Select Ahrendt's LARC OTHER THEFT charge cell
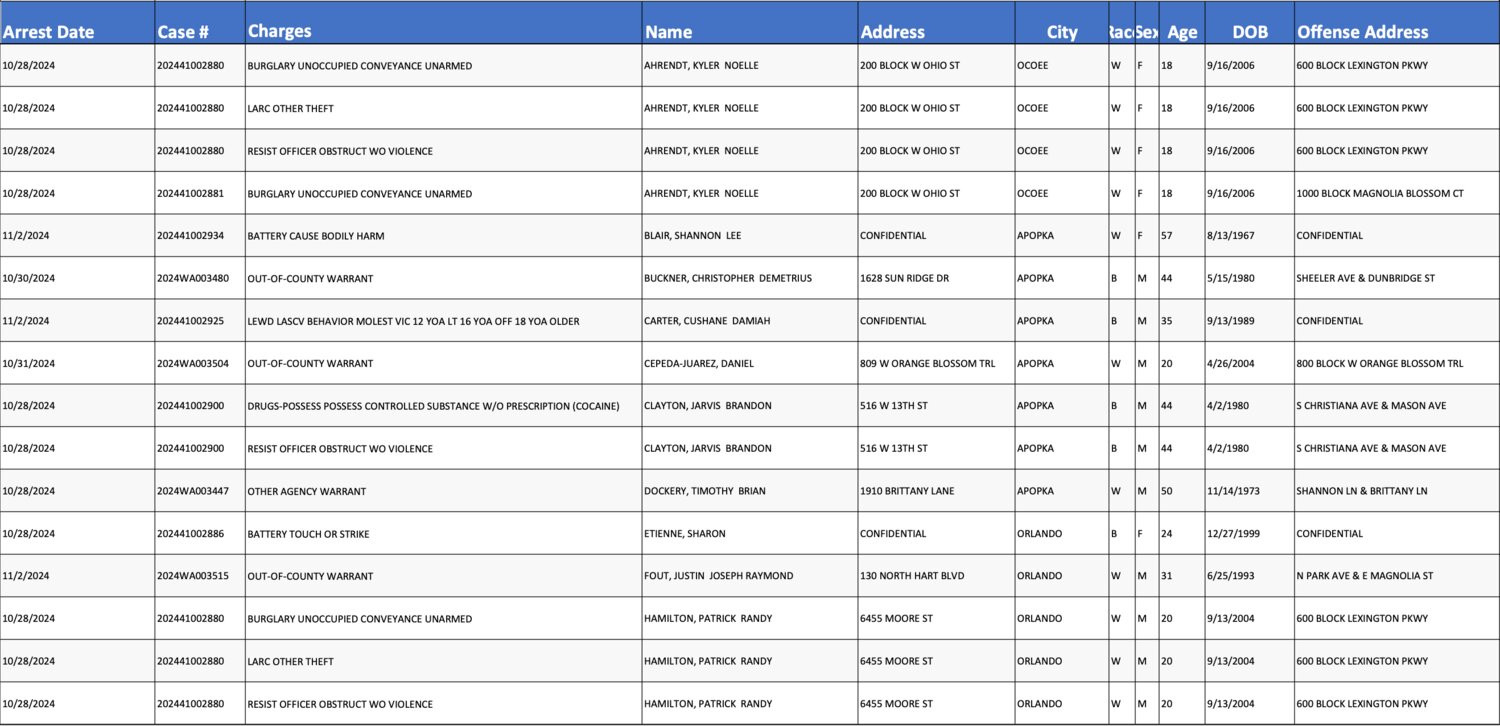Screen dimensions: 1500x726 coord(444,108)
